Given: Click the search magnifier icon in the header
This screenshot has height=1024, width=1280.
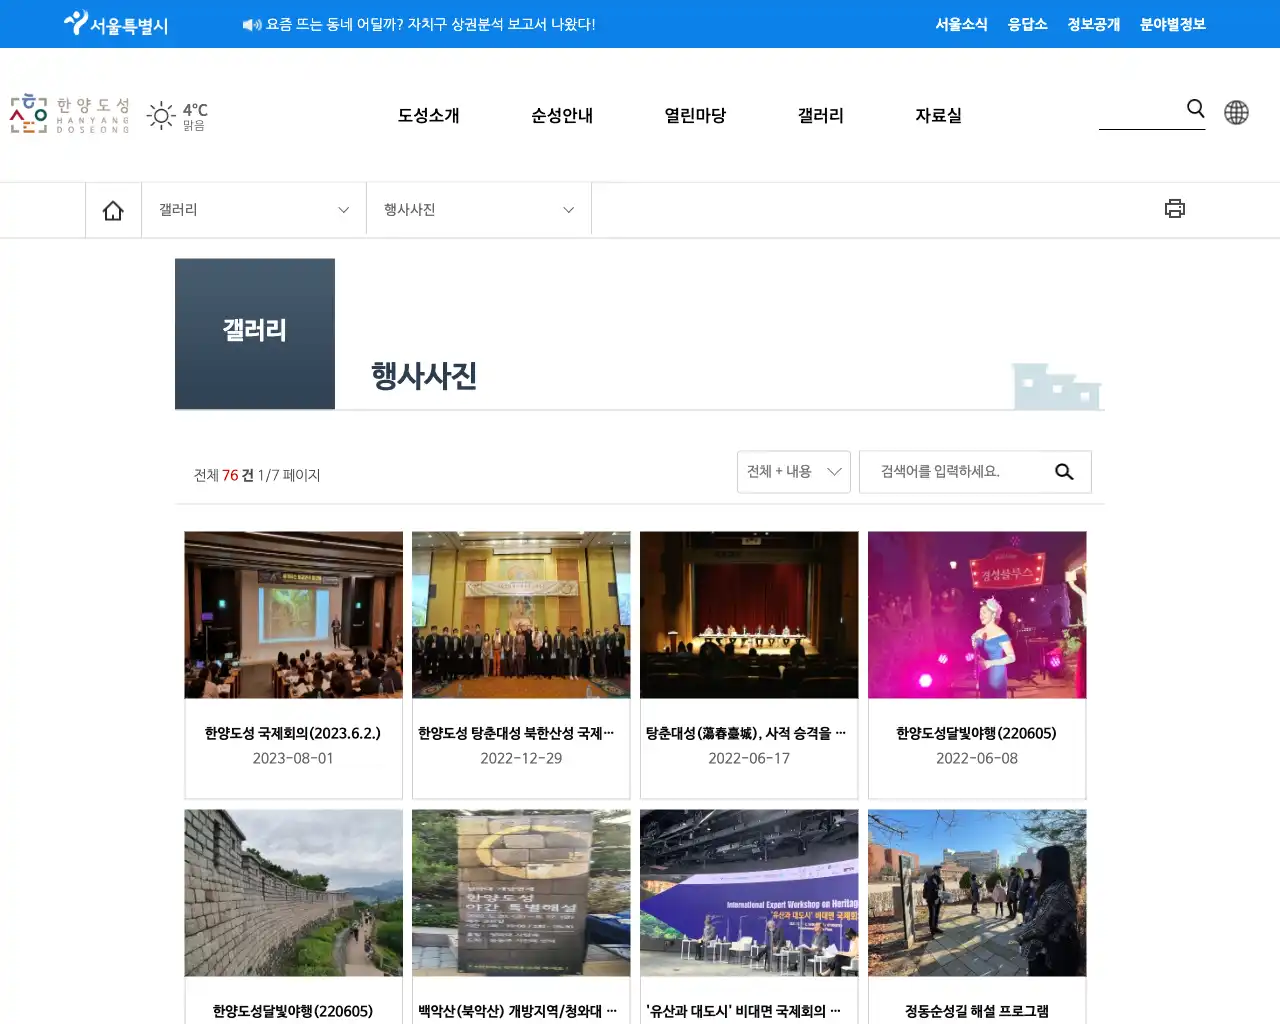Looking at the screenshot, I should coord(1195,109).
